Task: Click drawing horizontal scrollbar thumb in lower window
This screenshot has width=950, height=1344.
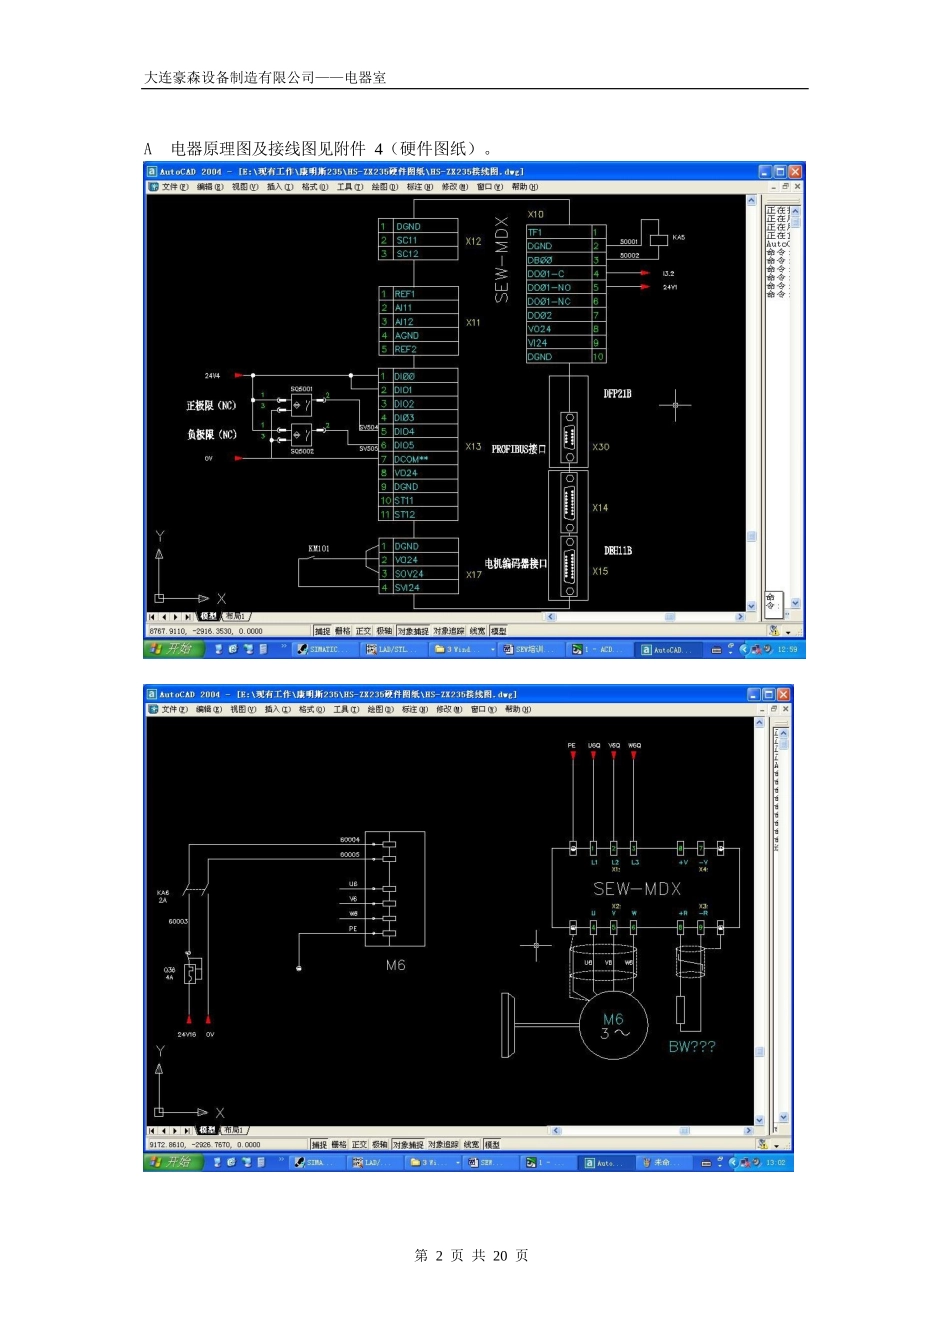Action: pyautogui.click(x=685, y=1130)
